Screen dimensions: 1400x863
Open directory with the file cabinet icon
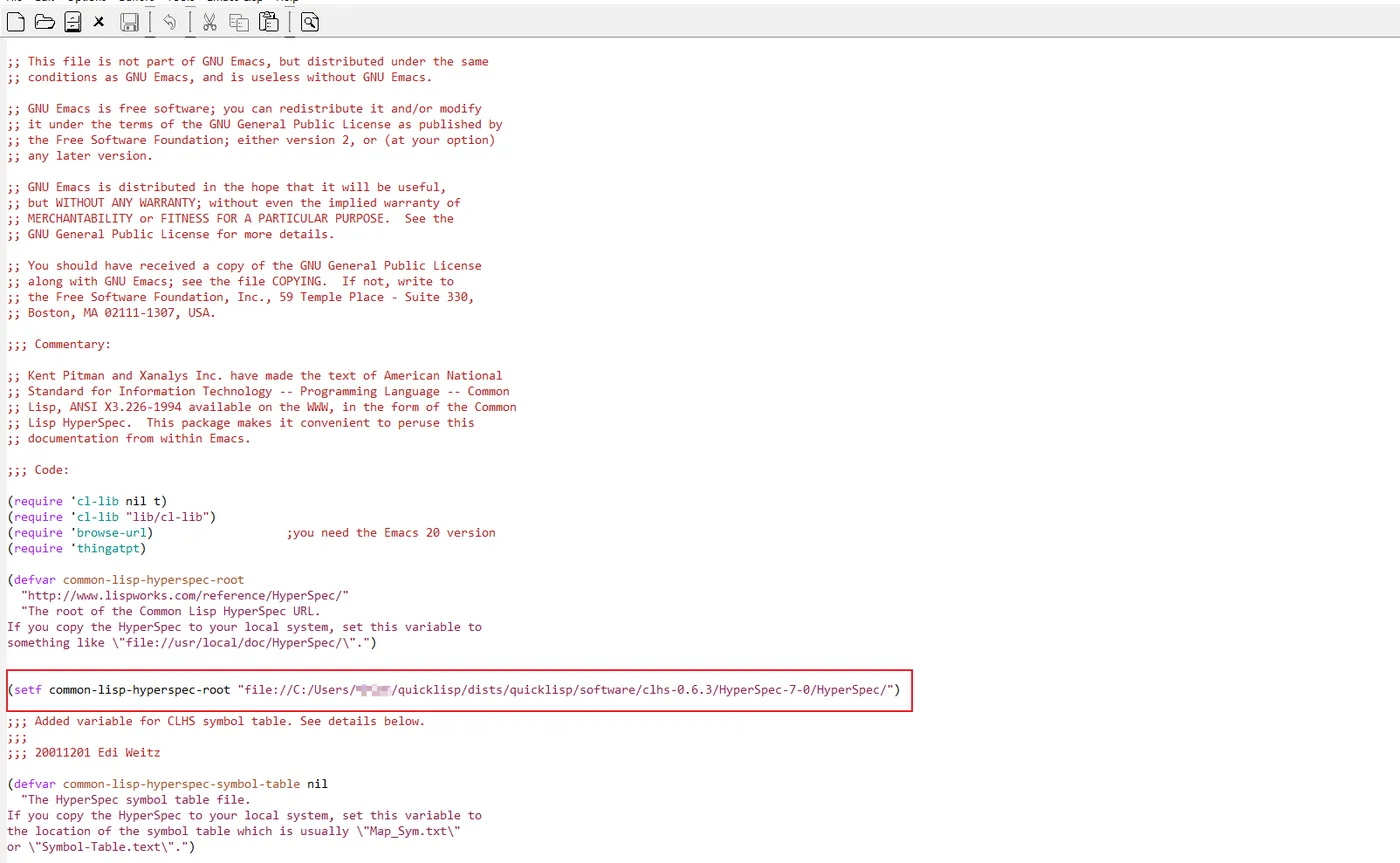click(x=72, y=21)
